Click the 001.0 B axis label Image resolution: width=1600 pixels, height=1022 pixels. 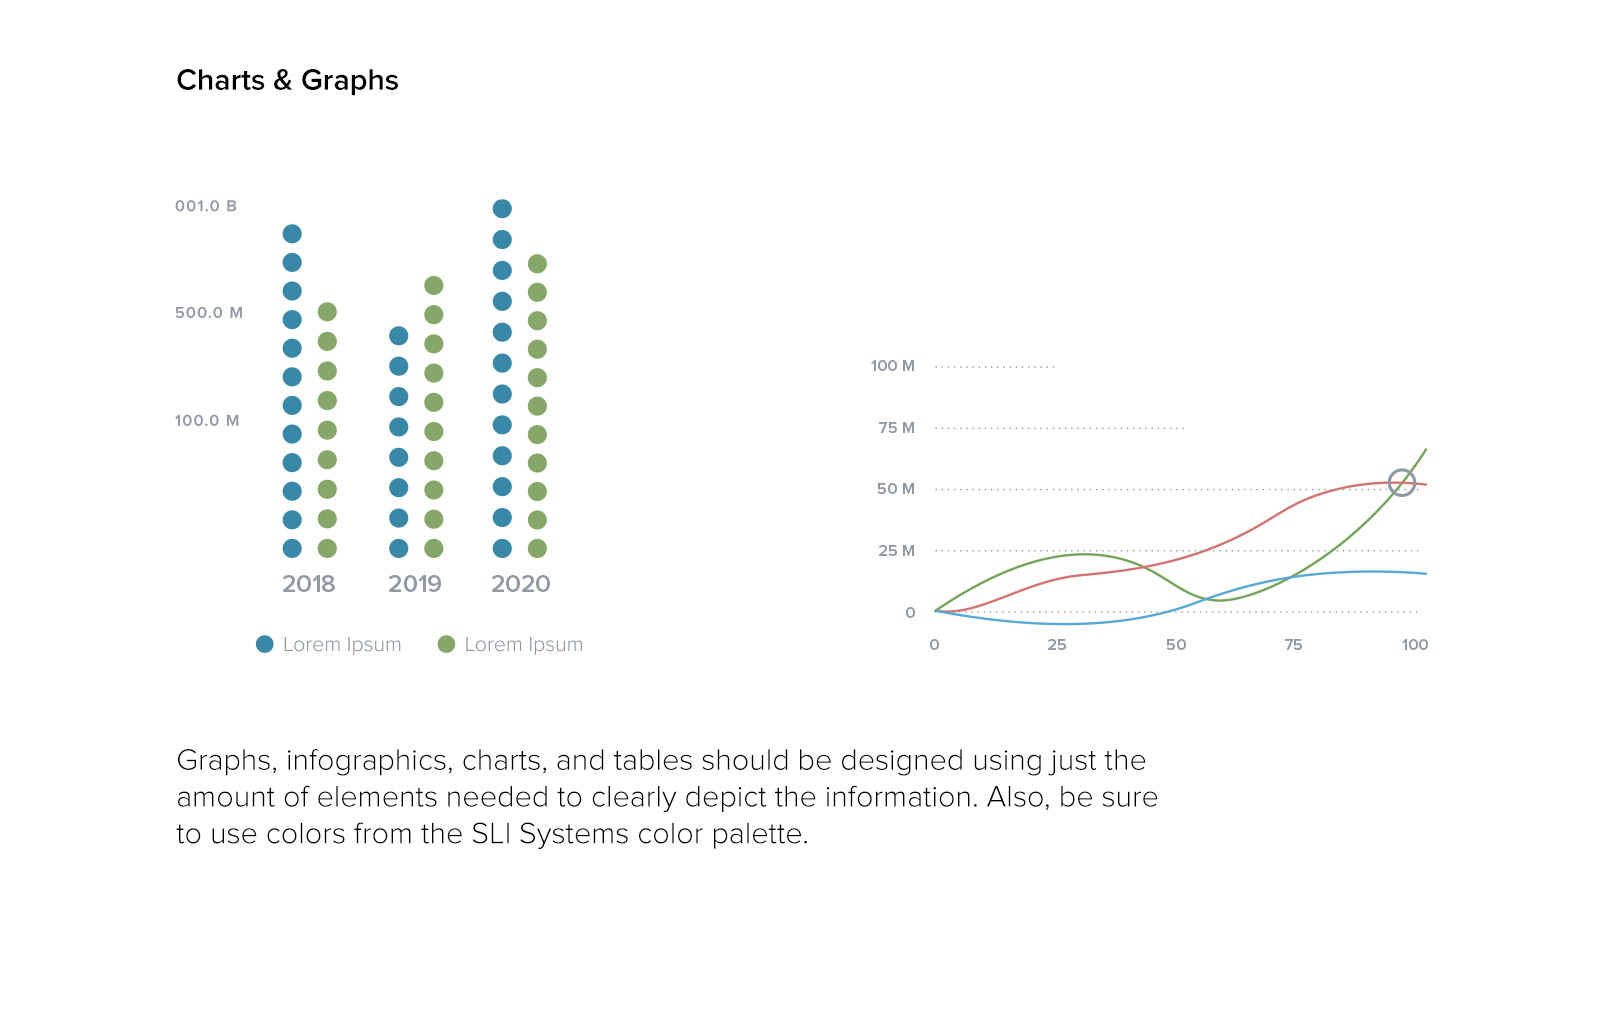pos(206,206)
